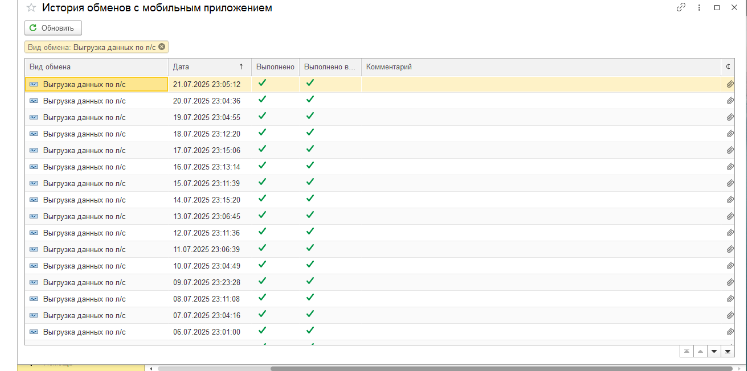Select the exchange-type icon in the 21.07.2025 row
The height and width of the screenshot is (371, 747).
tap(33, 84)
